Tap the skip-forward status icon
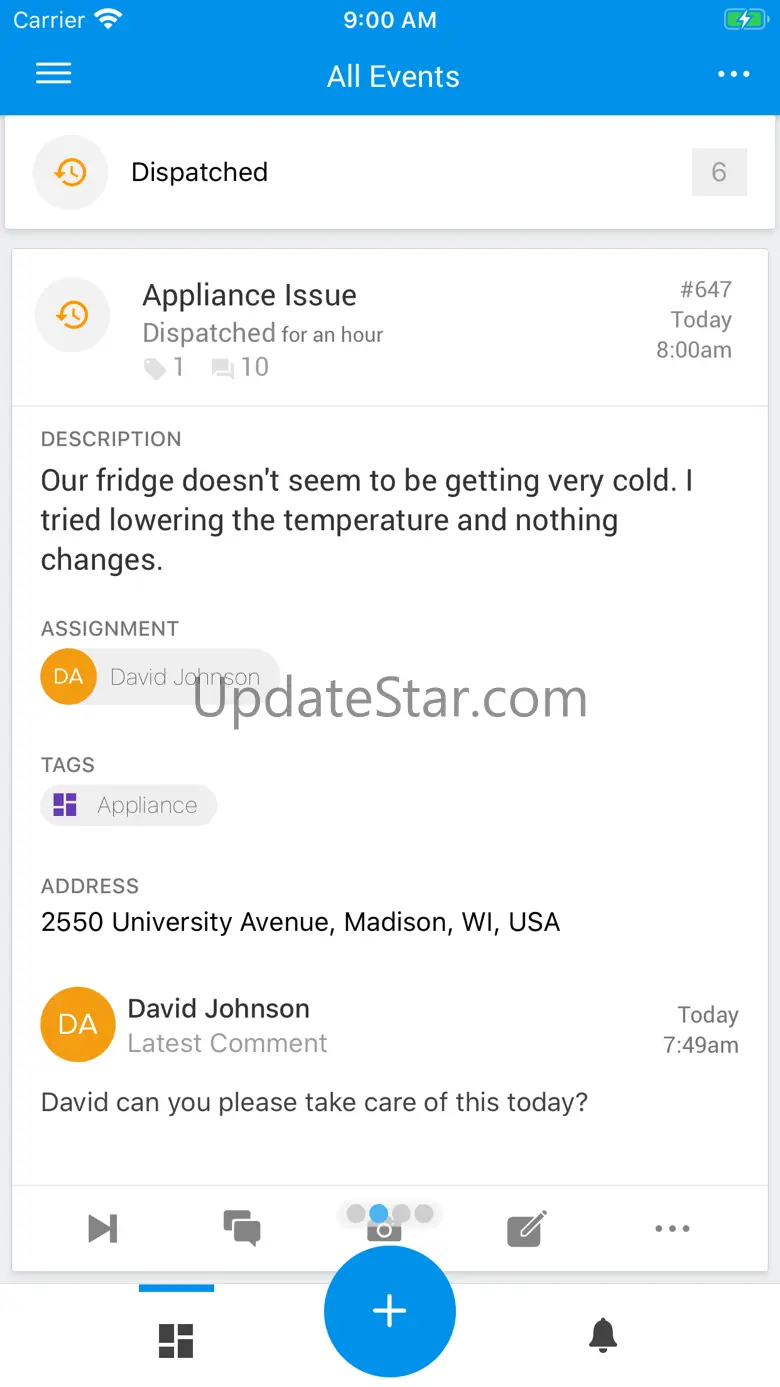Image resolution: width=780 pixels, height=1387 pixels. click(x=102, y=1228)
